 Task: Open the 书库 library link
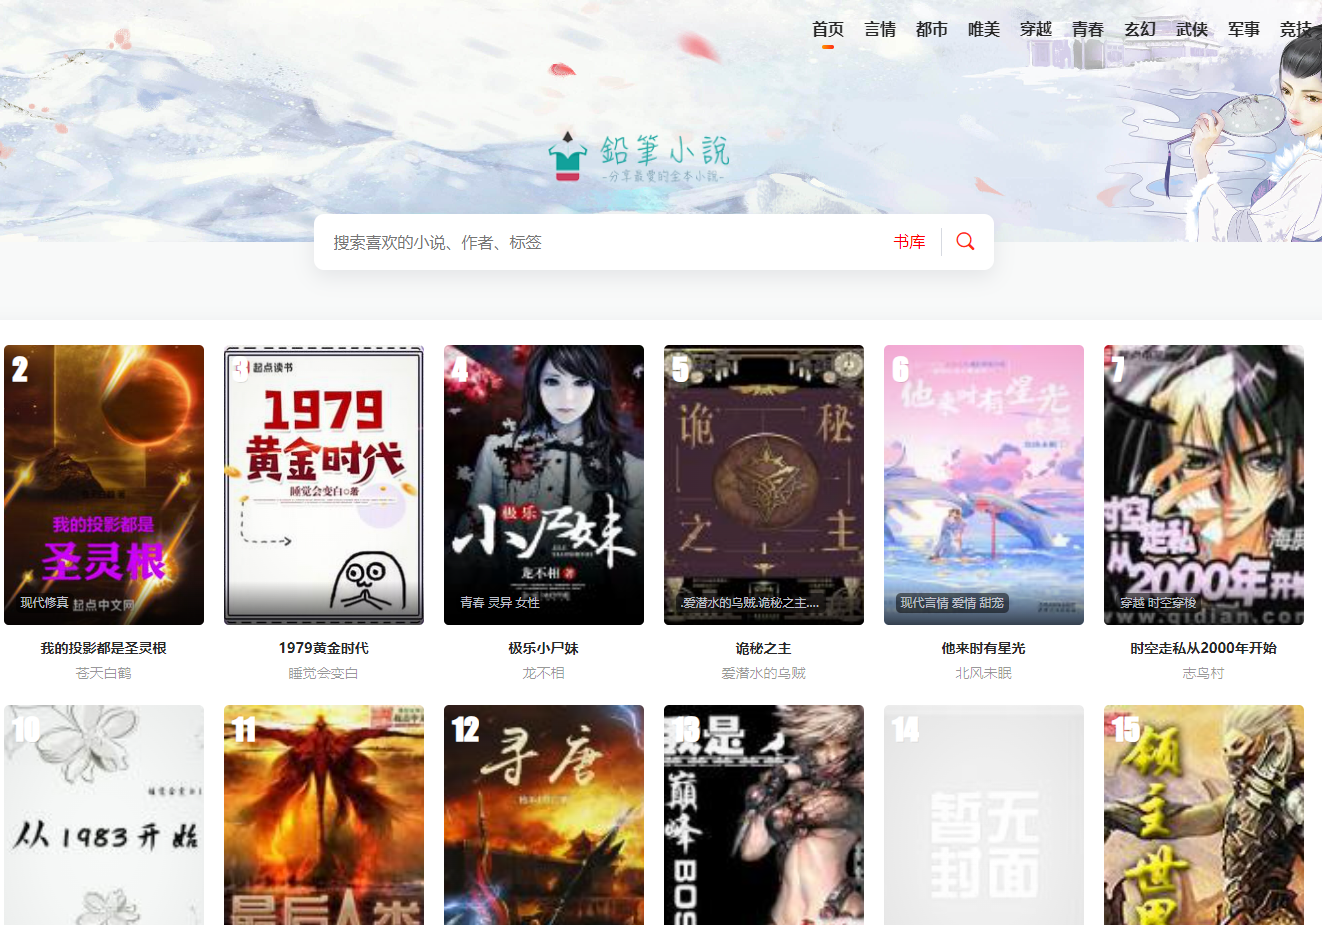click(x=910, y=242)
